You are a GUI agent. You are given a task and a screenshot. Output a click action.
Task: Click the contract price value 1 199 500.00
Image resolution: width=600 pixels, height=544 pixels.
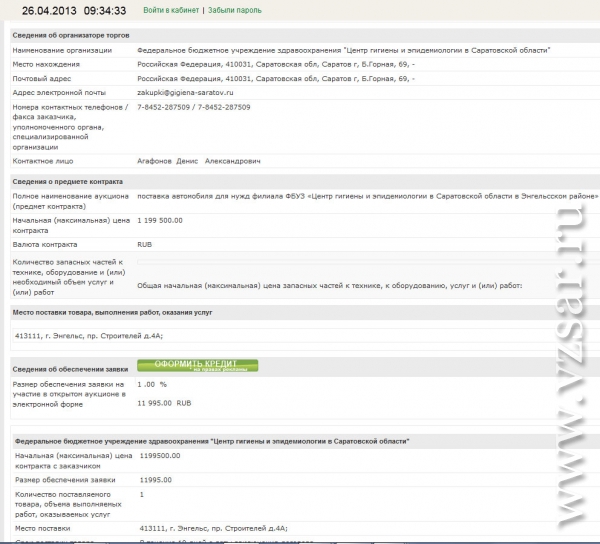point(160,220)
